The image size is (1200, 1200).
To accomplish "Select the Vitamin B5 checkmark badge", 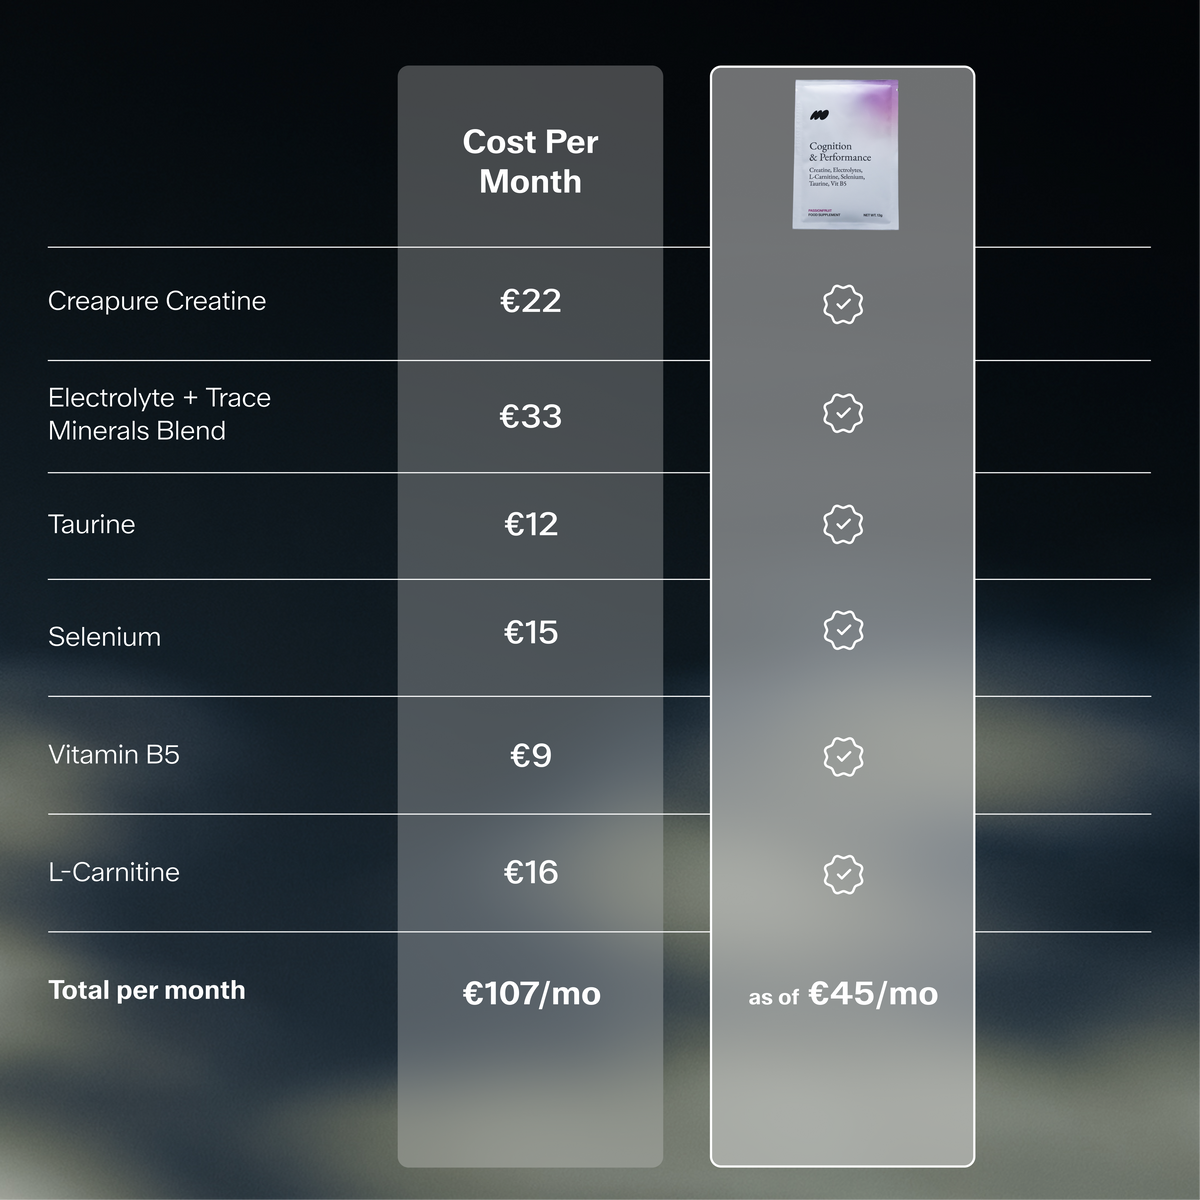I will click(843, 757).
